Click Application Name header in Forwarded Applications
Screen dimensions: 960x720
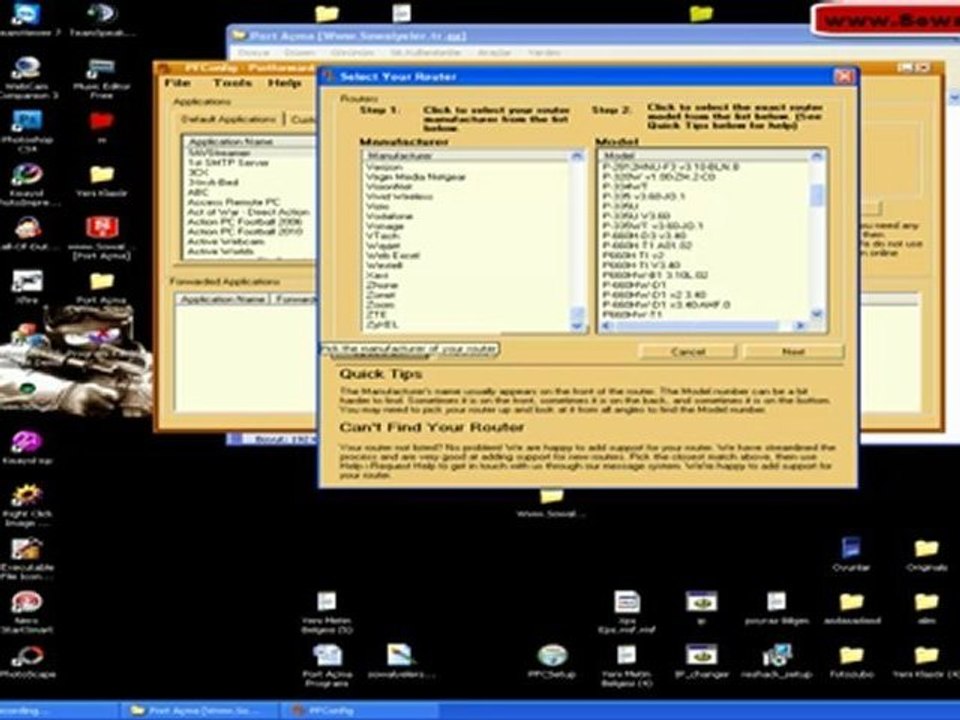[x=222, y=299]
